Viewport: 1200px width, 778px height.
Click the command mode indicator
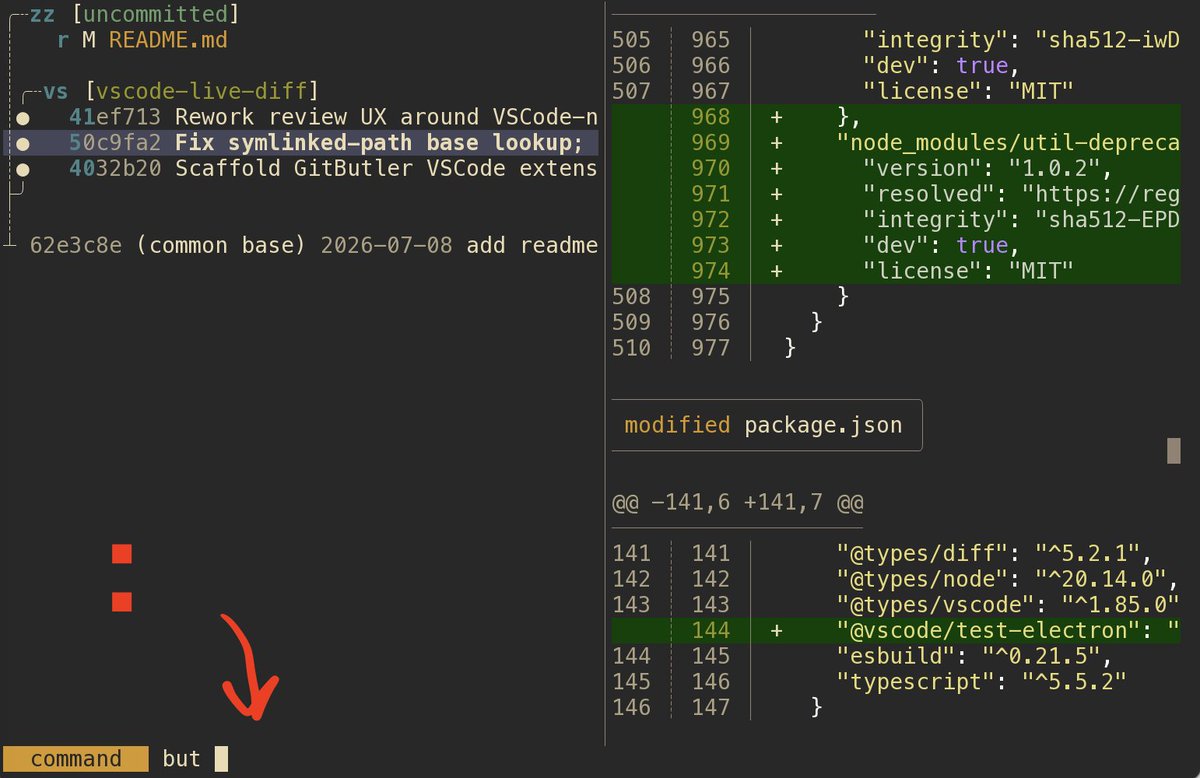[x=76, y=759]
